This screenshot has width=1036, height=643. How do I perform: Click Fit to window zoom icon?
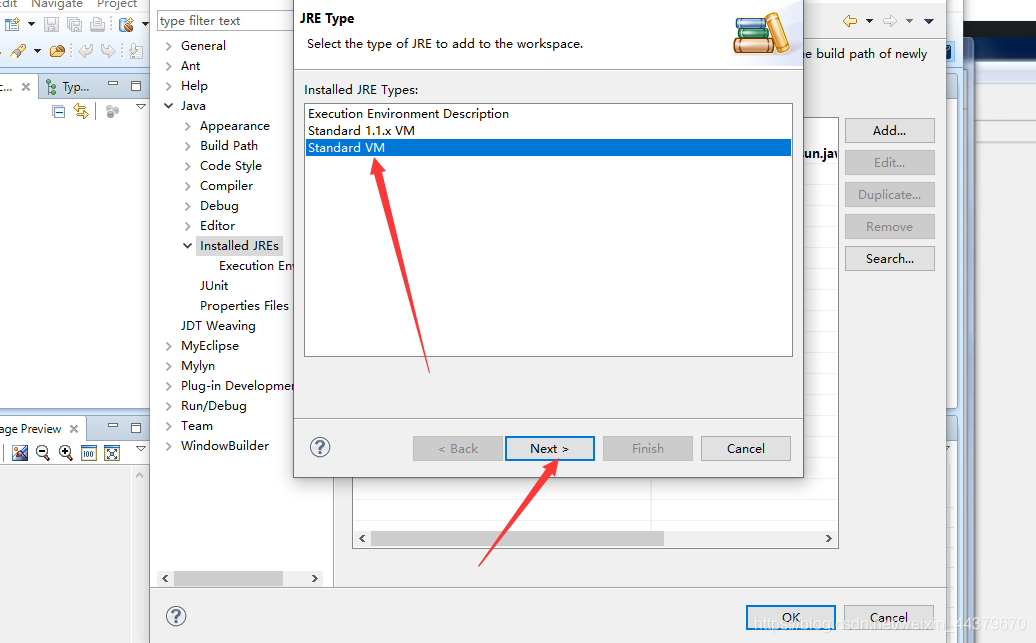point(112,453)
